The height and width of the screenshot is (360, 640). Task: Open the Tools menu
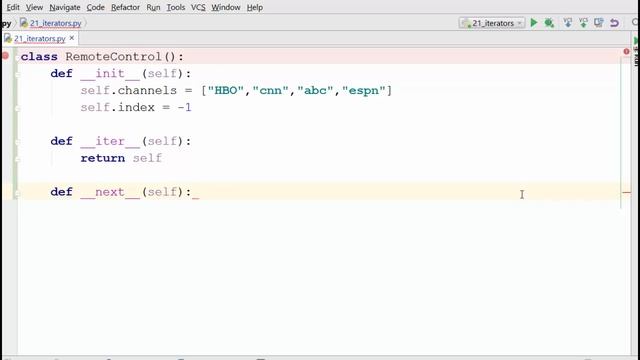tap(176, 7)
